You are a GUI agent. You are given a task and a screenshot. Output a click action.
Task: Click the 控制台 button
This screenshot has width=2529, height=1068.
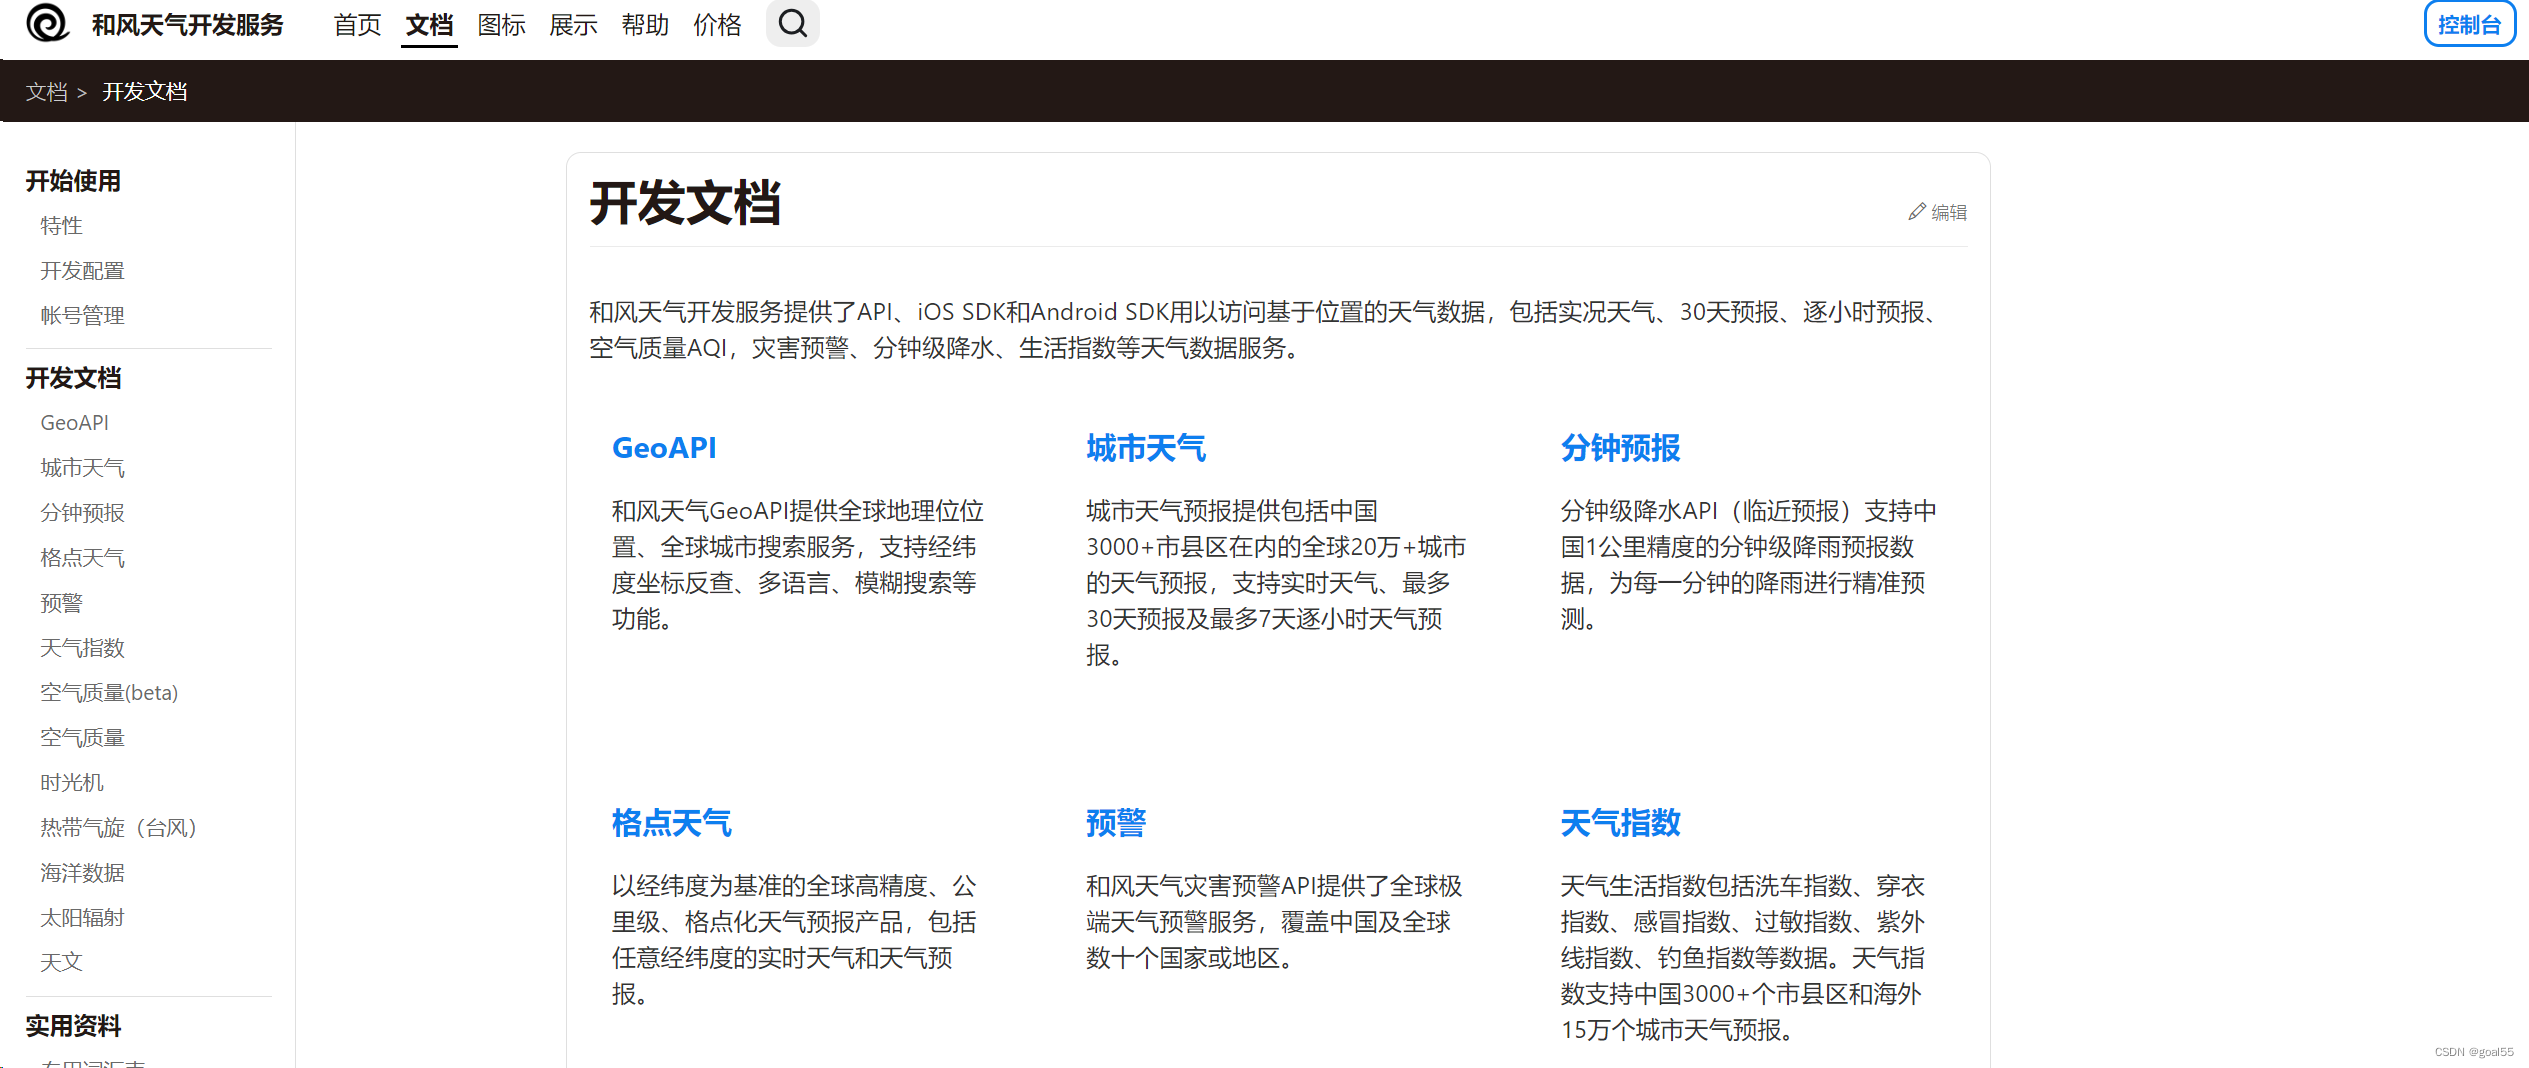coord(2469,24)
